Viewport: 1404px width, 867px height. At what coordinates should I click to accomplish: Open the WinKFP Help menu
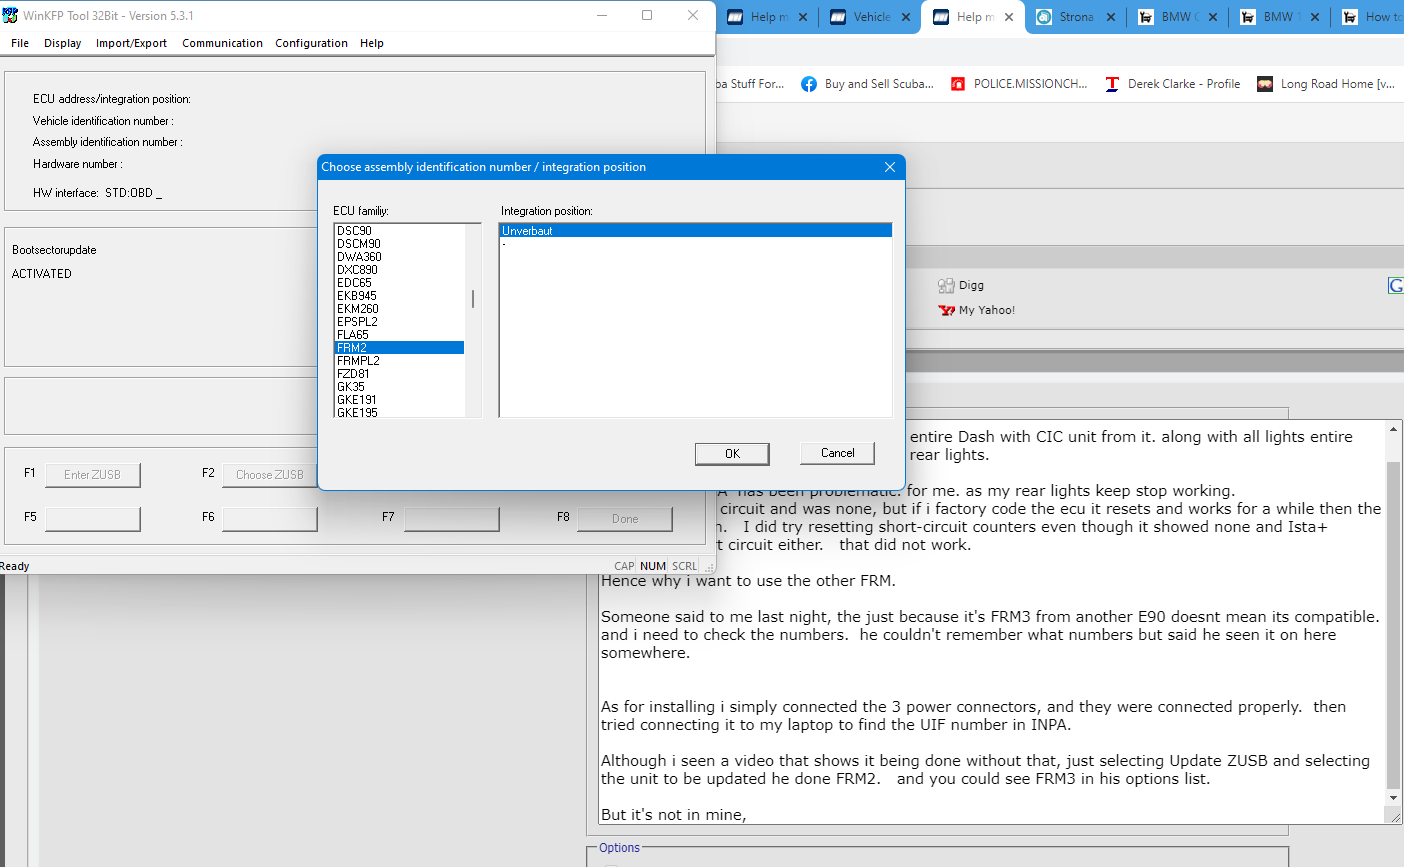tap(372, 43)
